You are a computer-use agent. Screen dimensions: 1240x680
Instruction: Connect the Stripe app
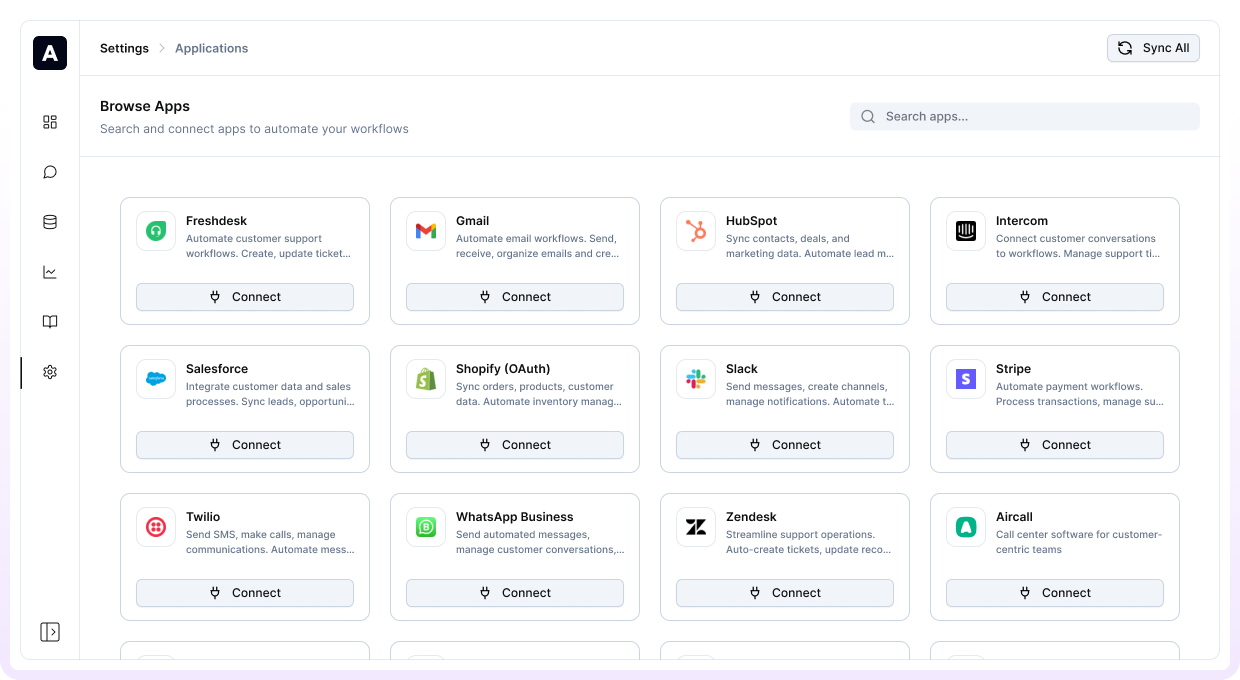(1055, 445)
